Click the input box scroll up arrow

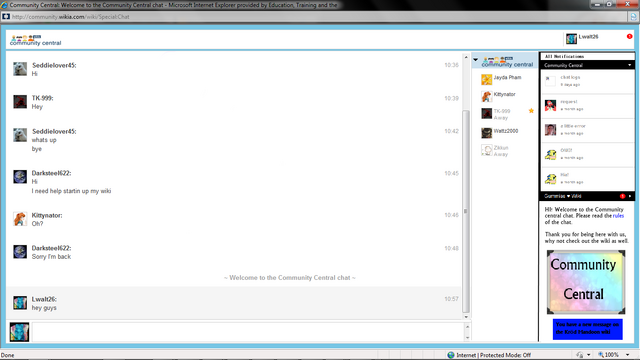point(467,327)
